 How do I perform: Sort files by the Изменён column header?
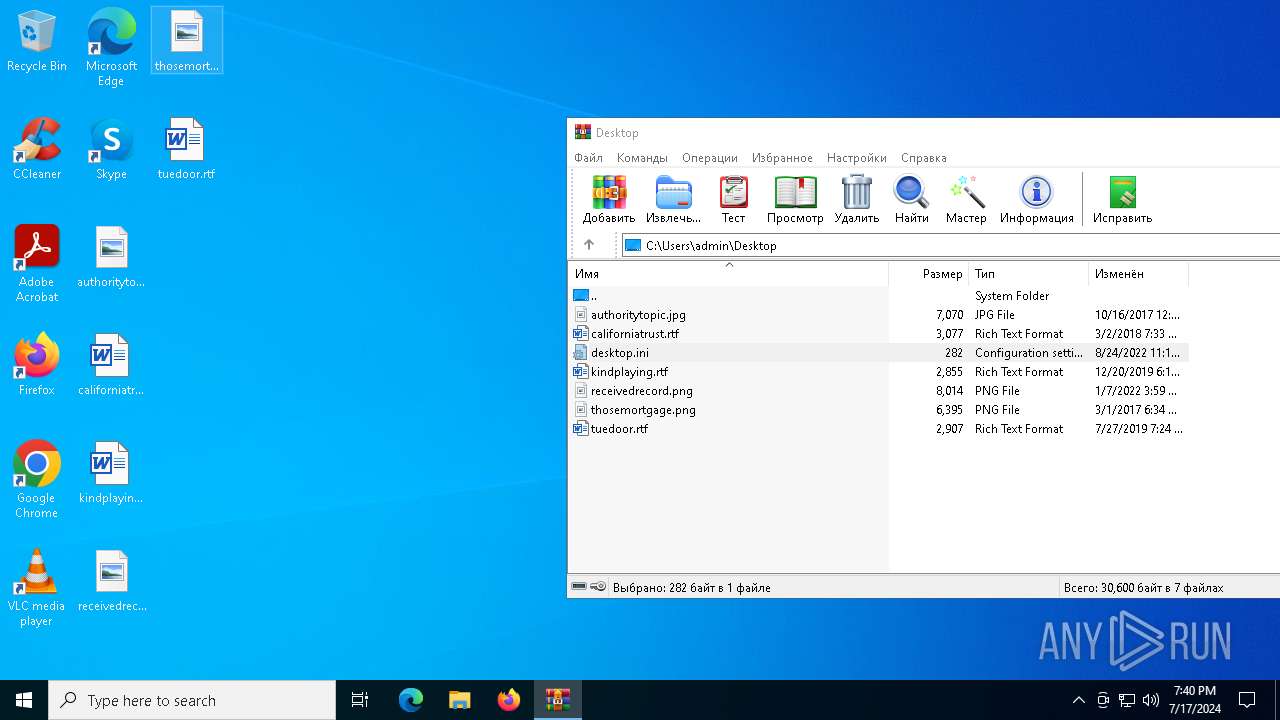click(x=1139, y=273)
